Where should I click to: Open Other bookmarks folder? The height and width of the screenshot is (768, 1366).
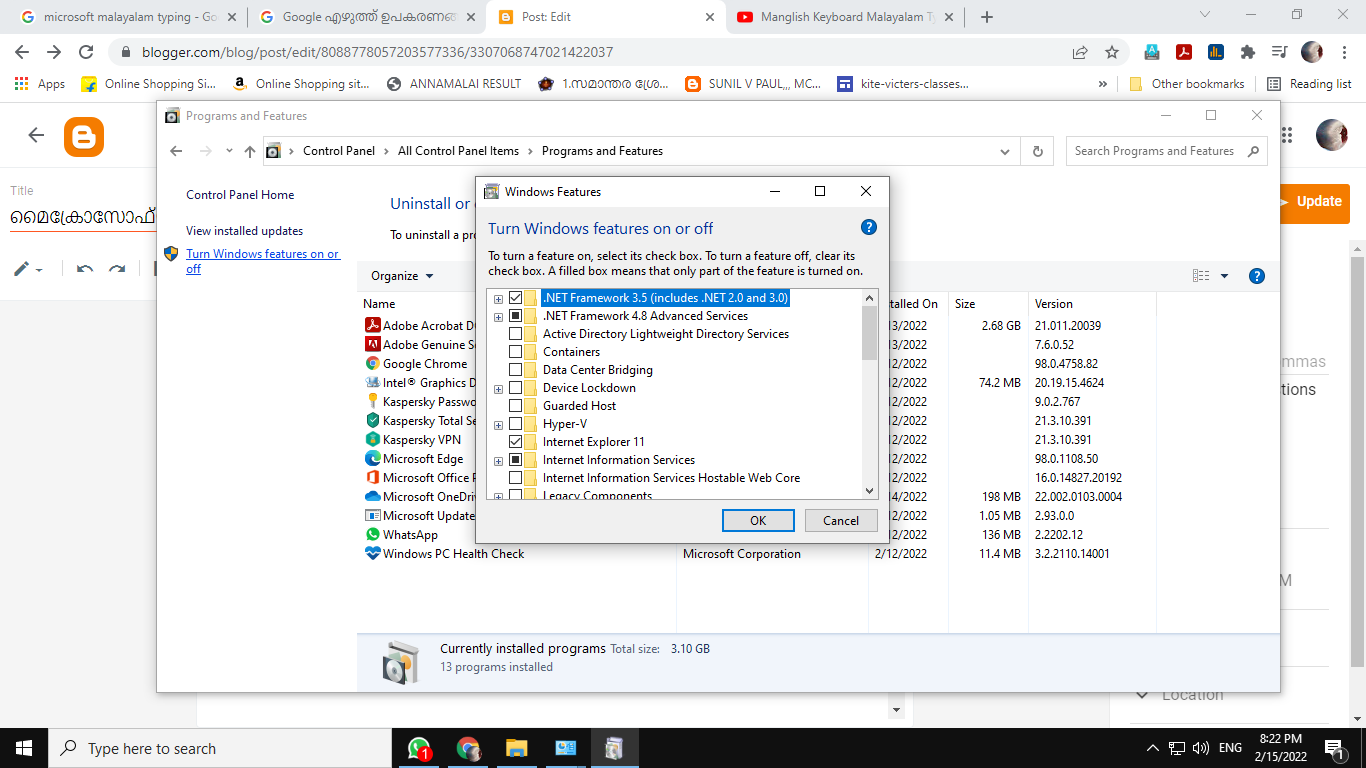pyautogui.click(x=1187, y=84)
